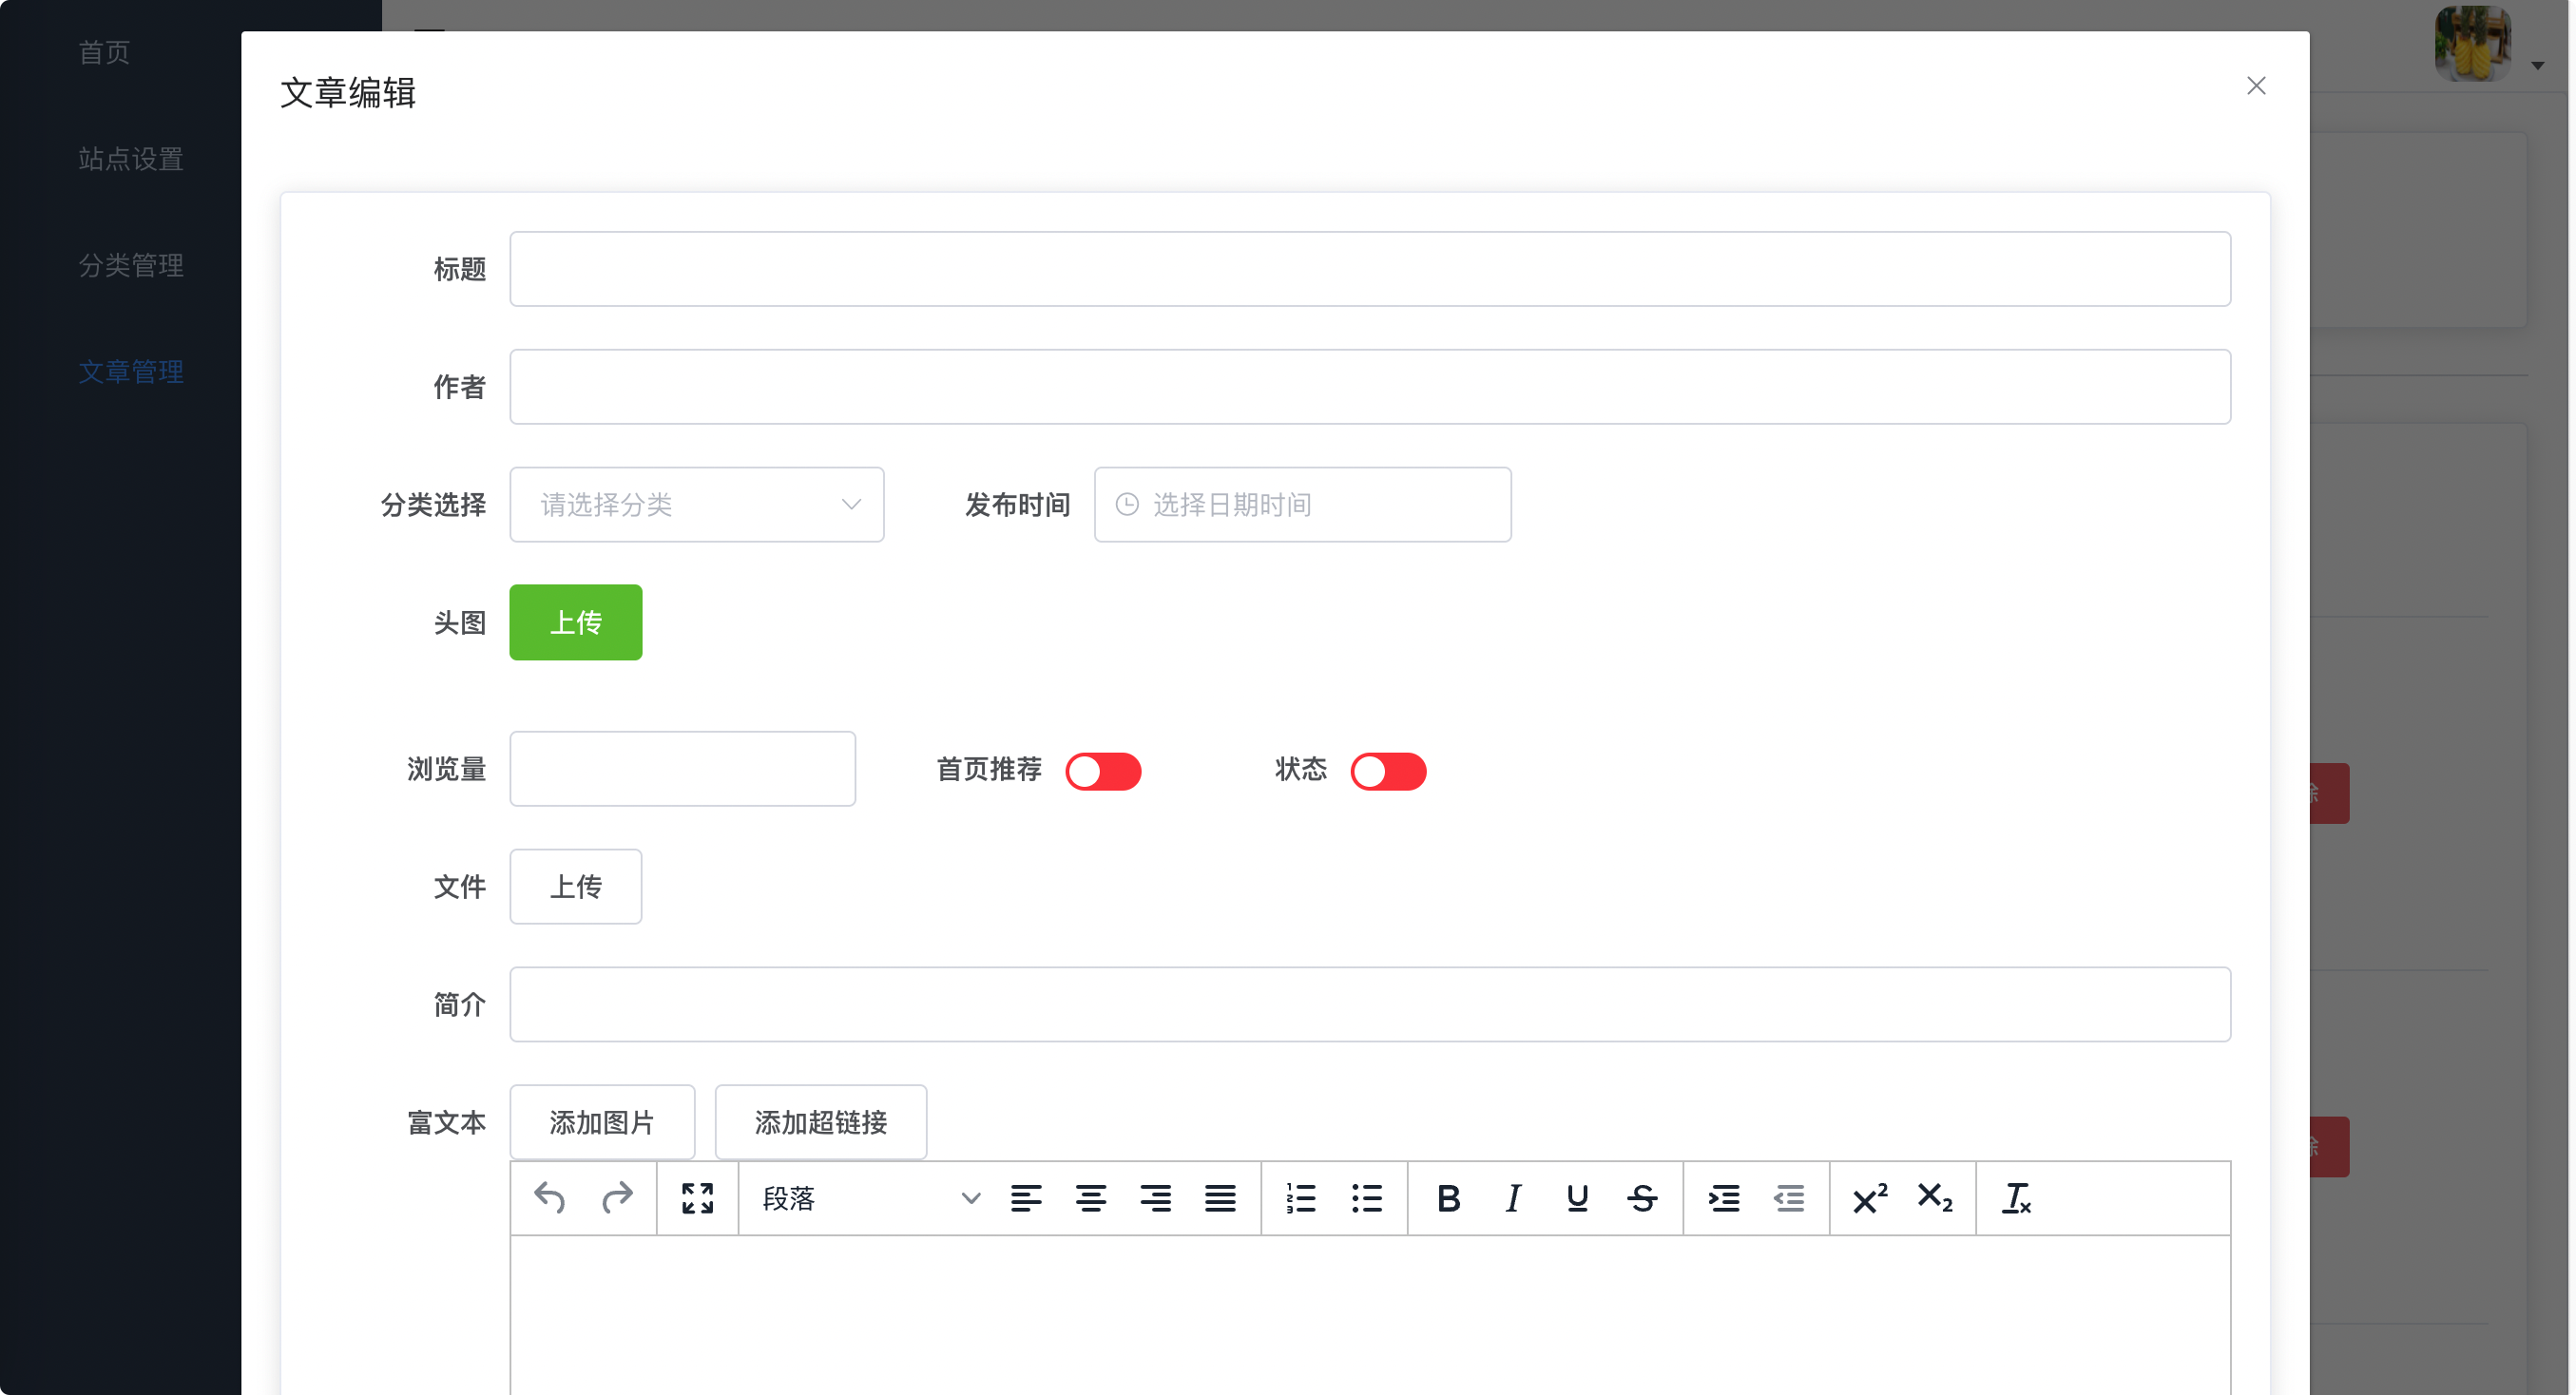Expand the 段落 paragraph style dropdown
This screenshot has width=2576, height=1395.
869,1197
